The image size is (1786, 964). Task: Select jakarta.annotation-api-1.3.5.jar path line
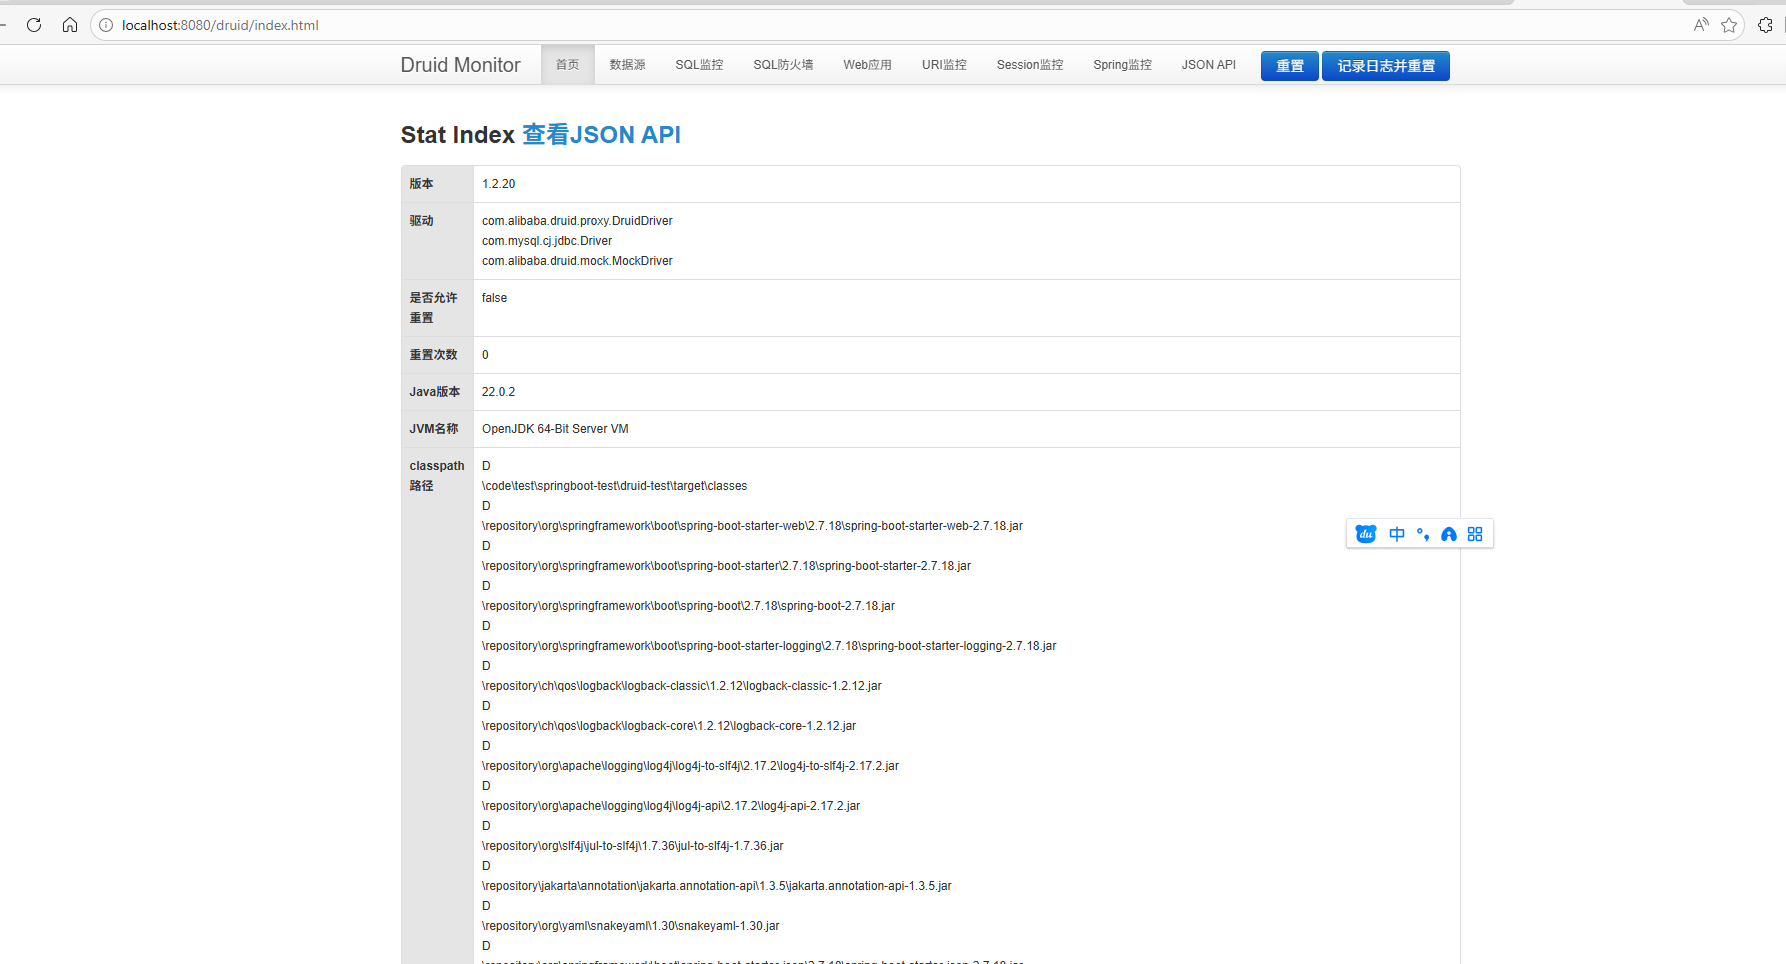pos(716,886)
